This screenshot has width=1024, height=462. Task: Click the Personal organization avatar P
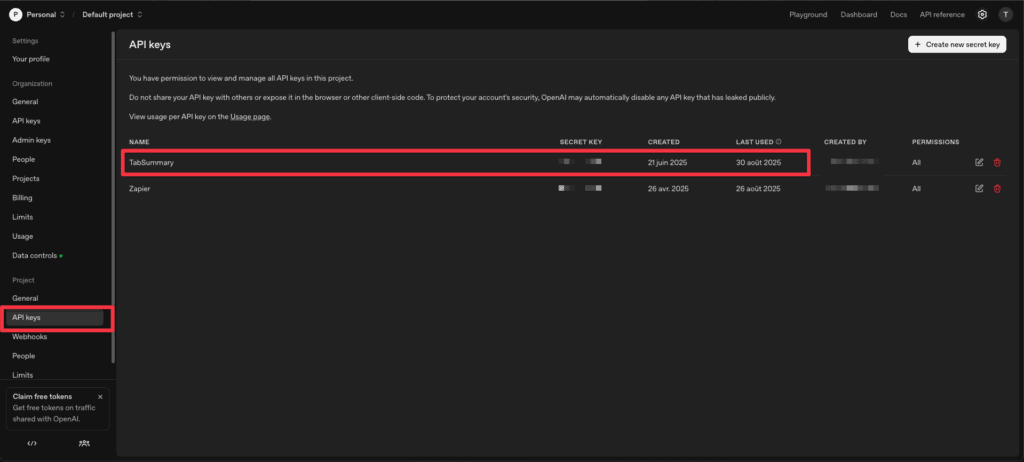click(15, 14)
